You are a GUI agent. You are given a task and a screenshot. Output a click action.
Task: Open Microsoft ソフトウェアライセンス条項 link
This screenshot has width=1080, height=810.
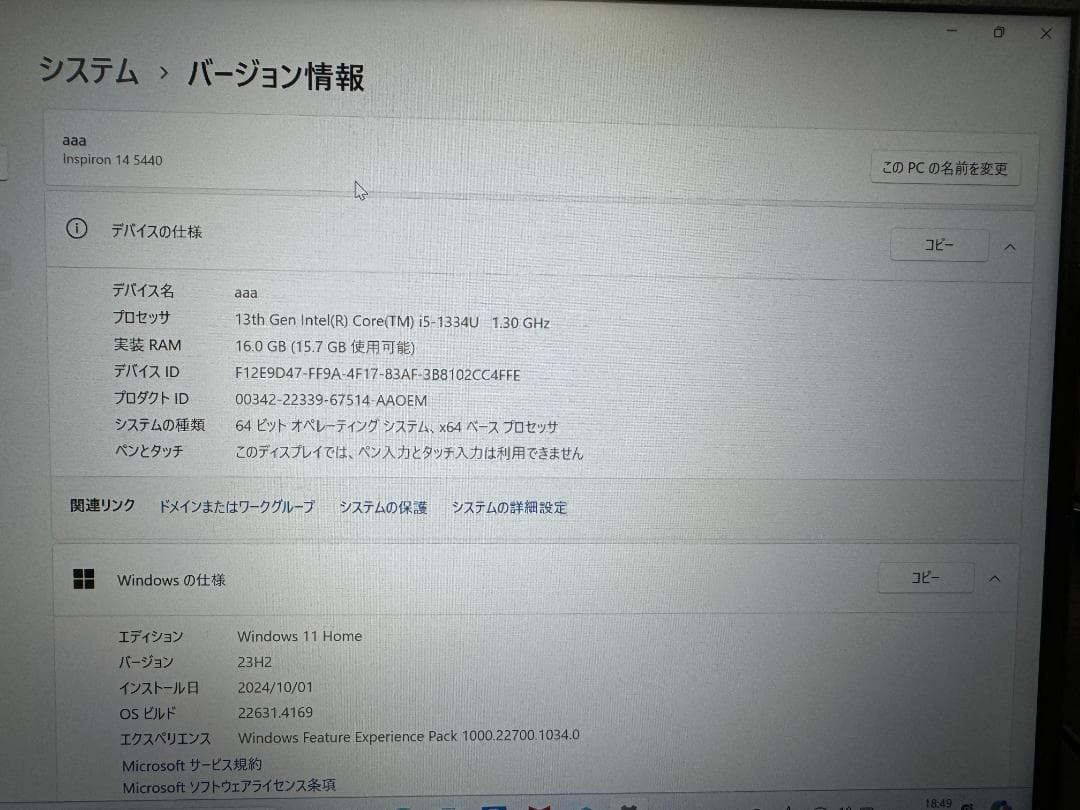click(229, 786)
